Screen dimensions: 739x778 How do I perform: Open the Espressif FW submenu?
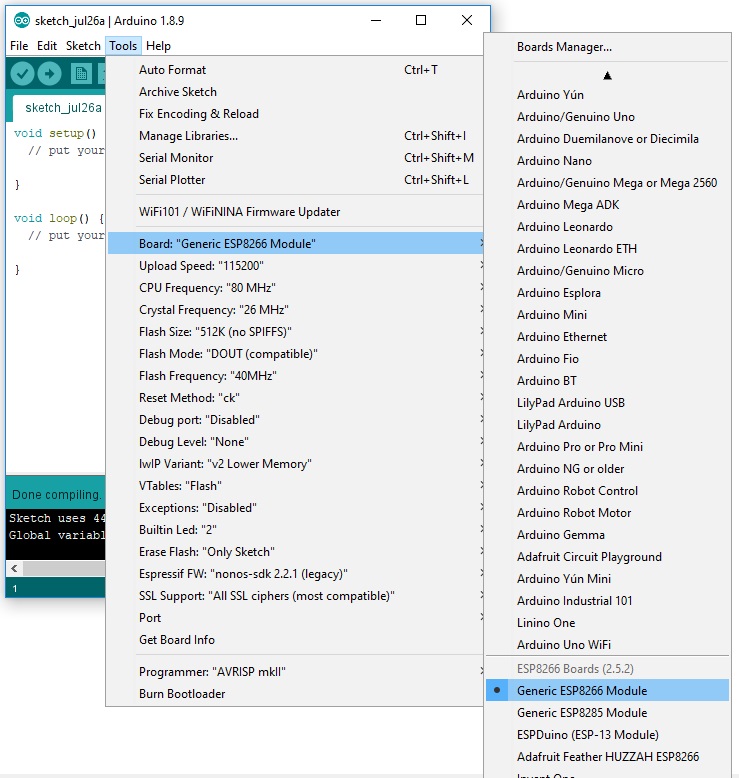coord(295,573)
